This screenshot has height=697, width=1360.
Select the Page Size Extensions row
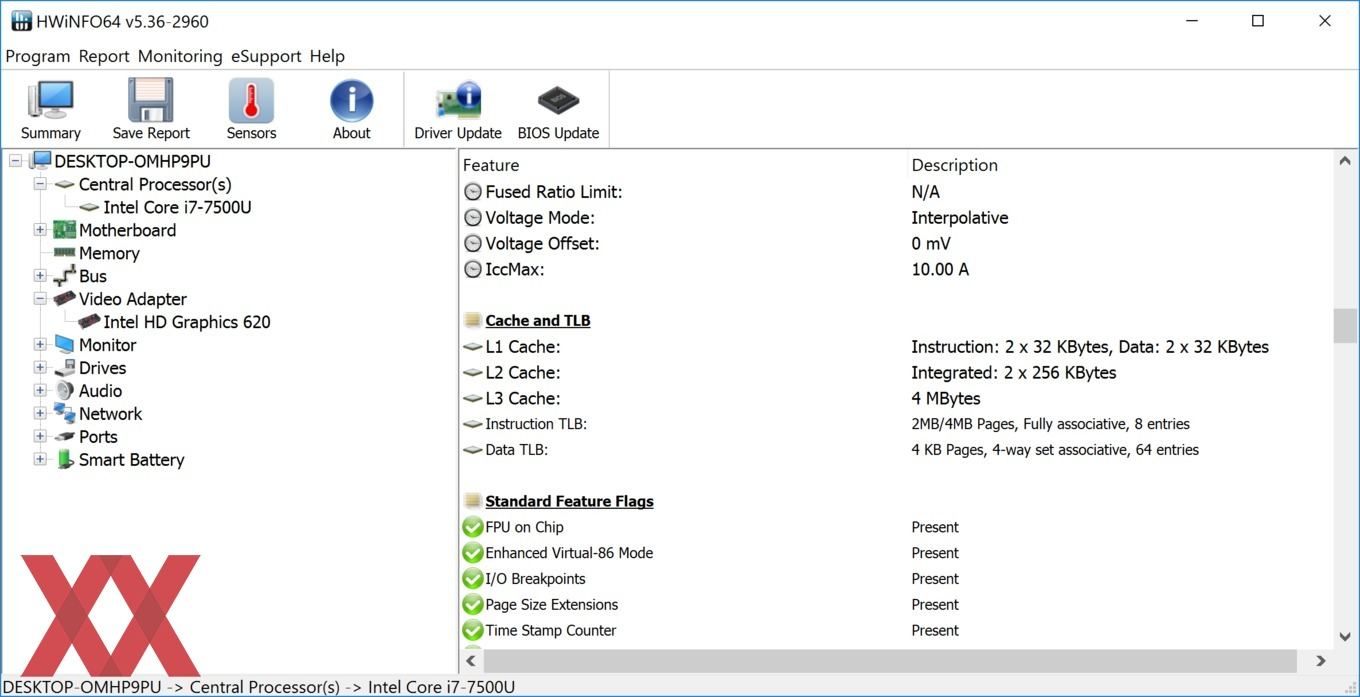point(897,605)
